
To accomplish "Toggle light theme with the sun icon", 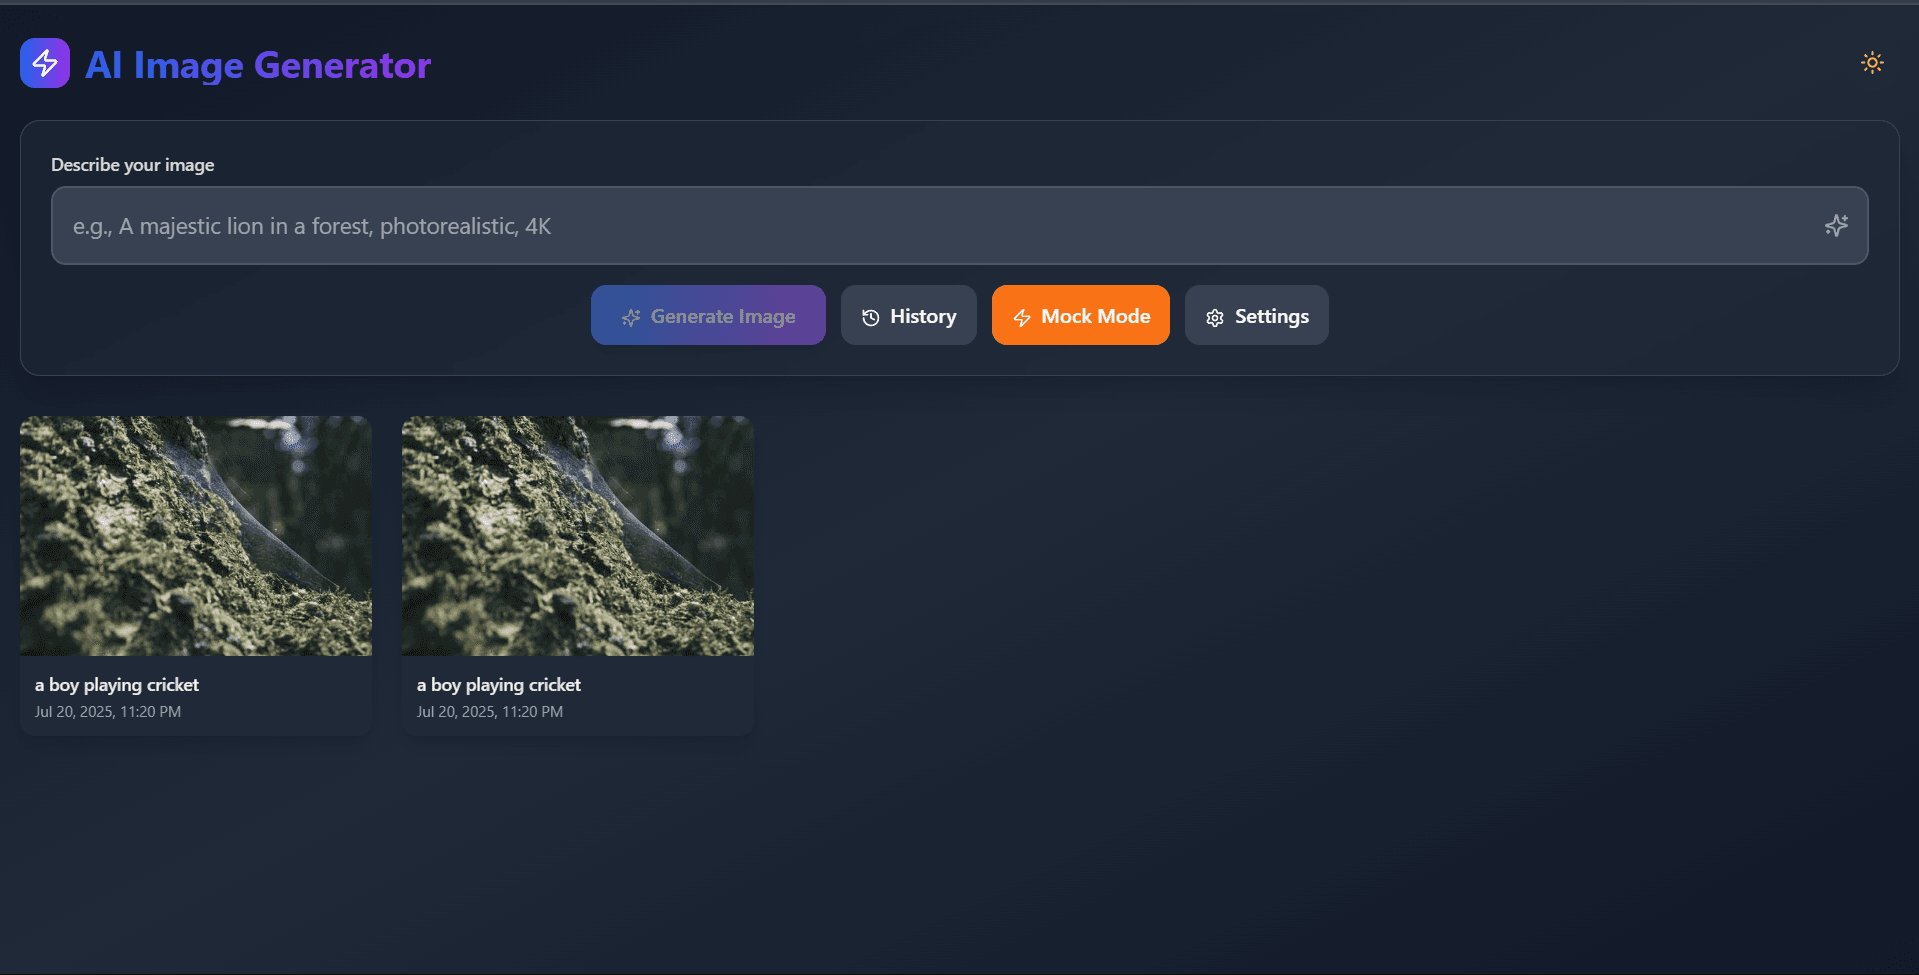I will point(1872,63).
